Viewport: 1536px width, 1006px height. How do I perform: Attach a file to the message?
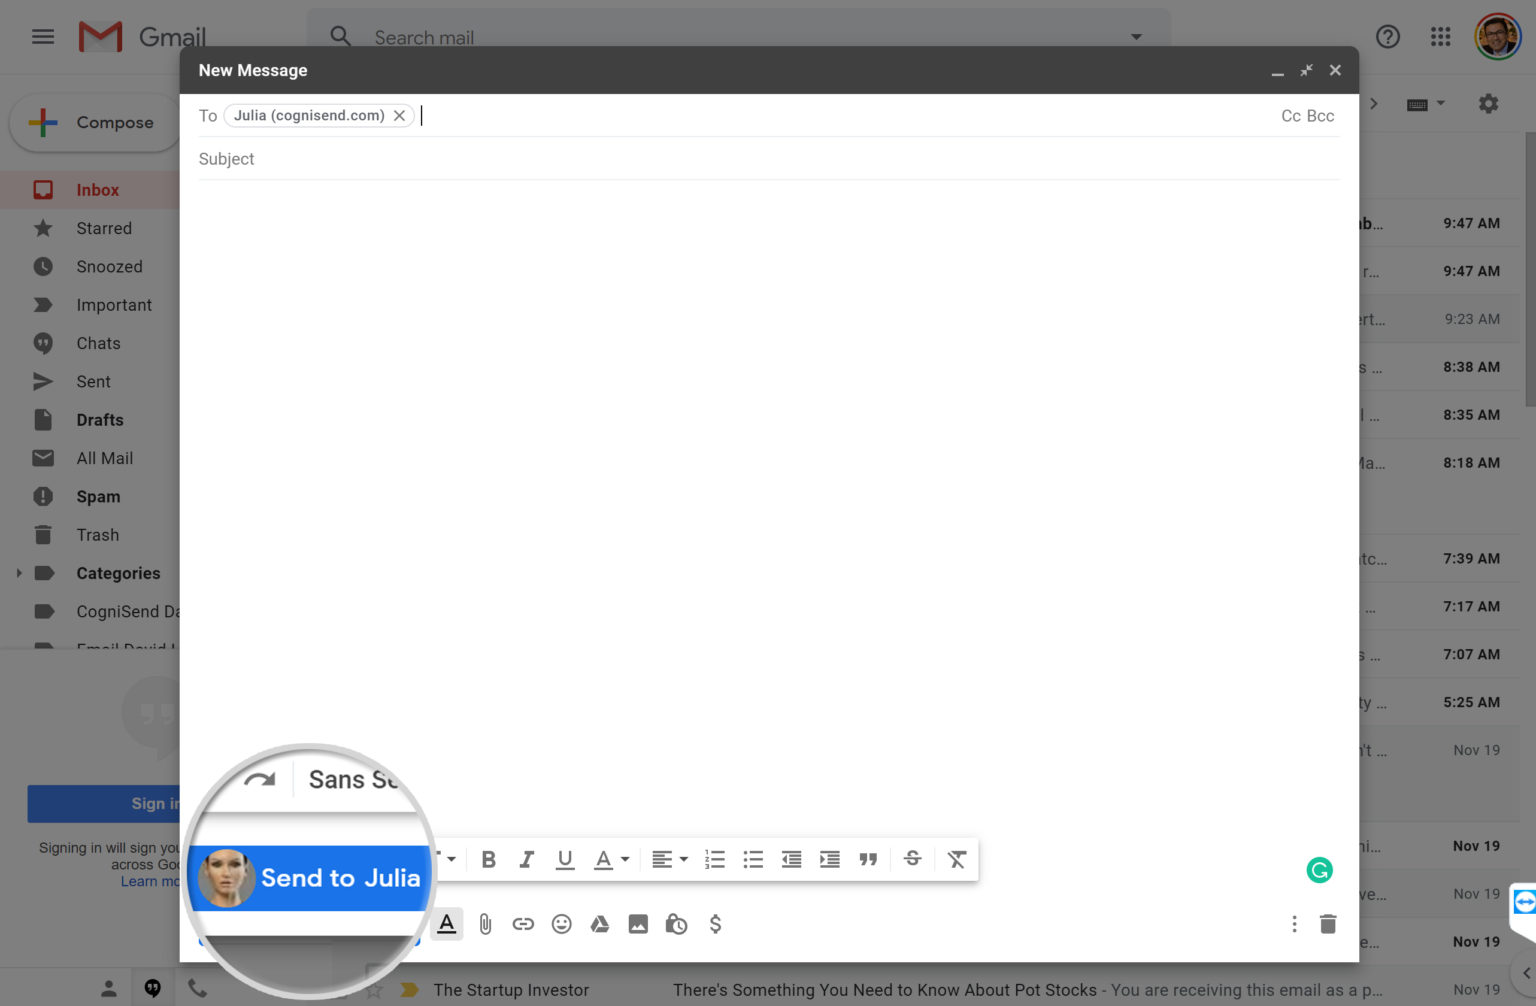tap(485, 924)
